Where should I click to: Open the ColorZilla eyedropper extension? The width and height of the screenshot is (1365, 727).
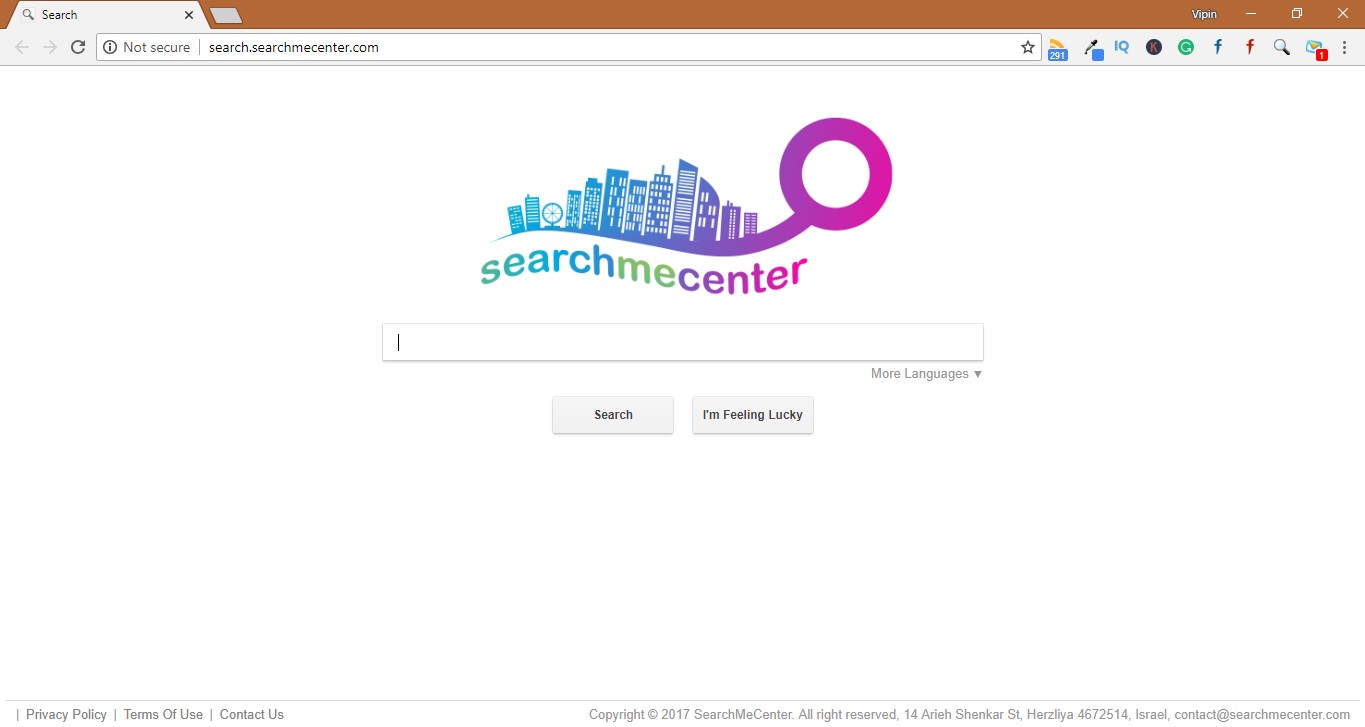pyautogui.click(x=1092, y=47)
